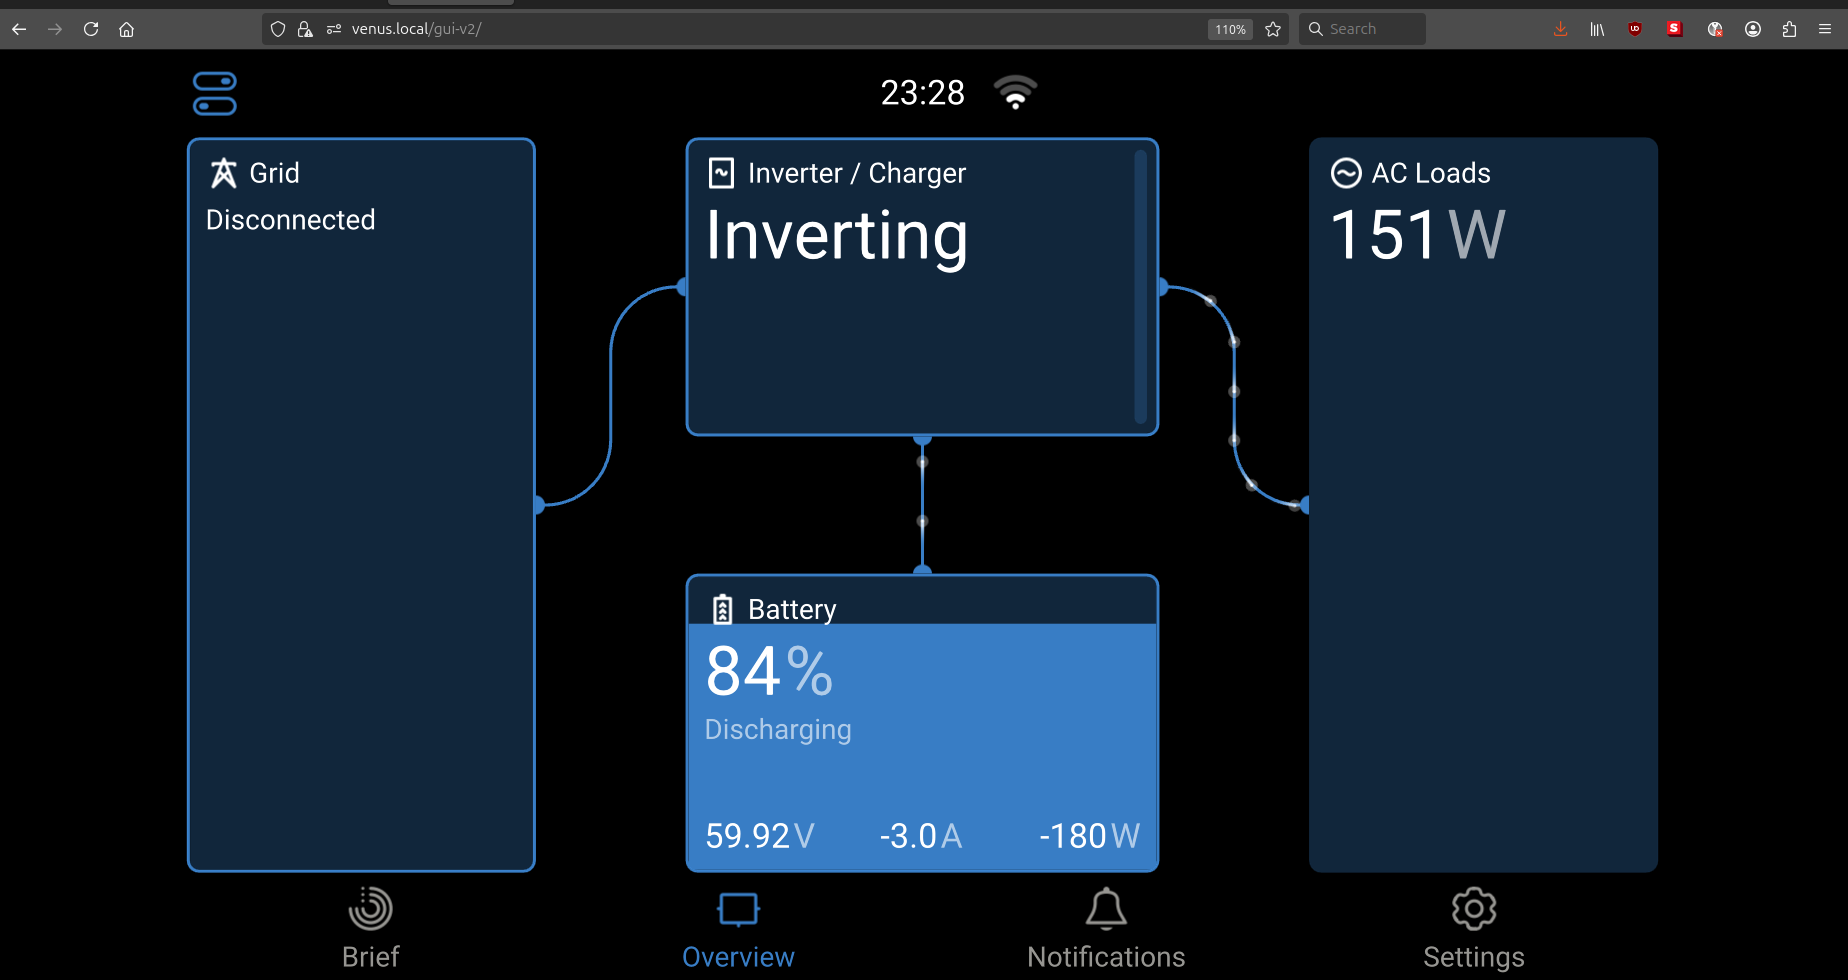Open the switch pane toggle icon
Screen dimensions: 1848x980
[214, 94]
